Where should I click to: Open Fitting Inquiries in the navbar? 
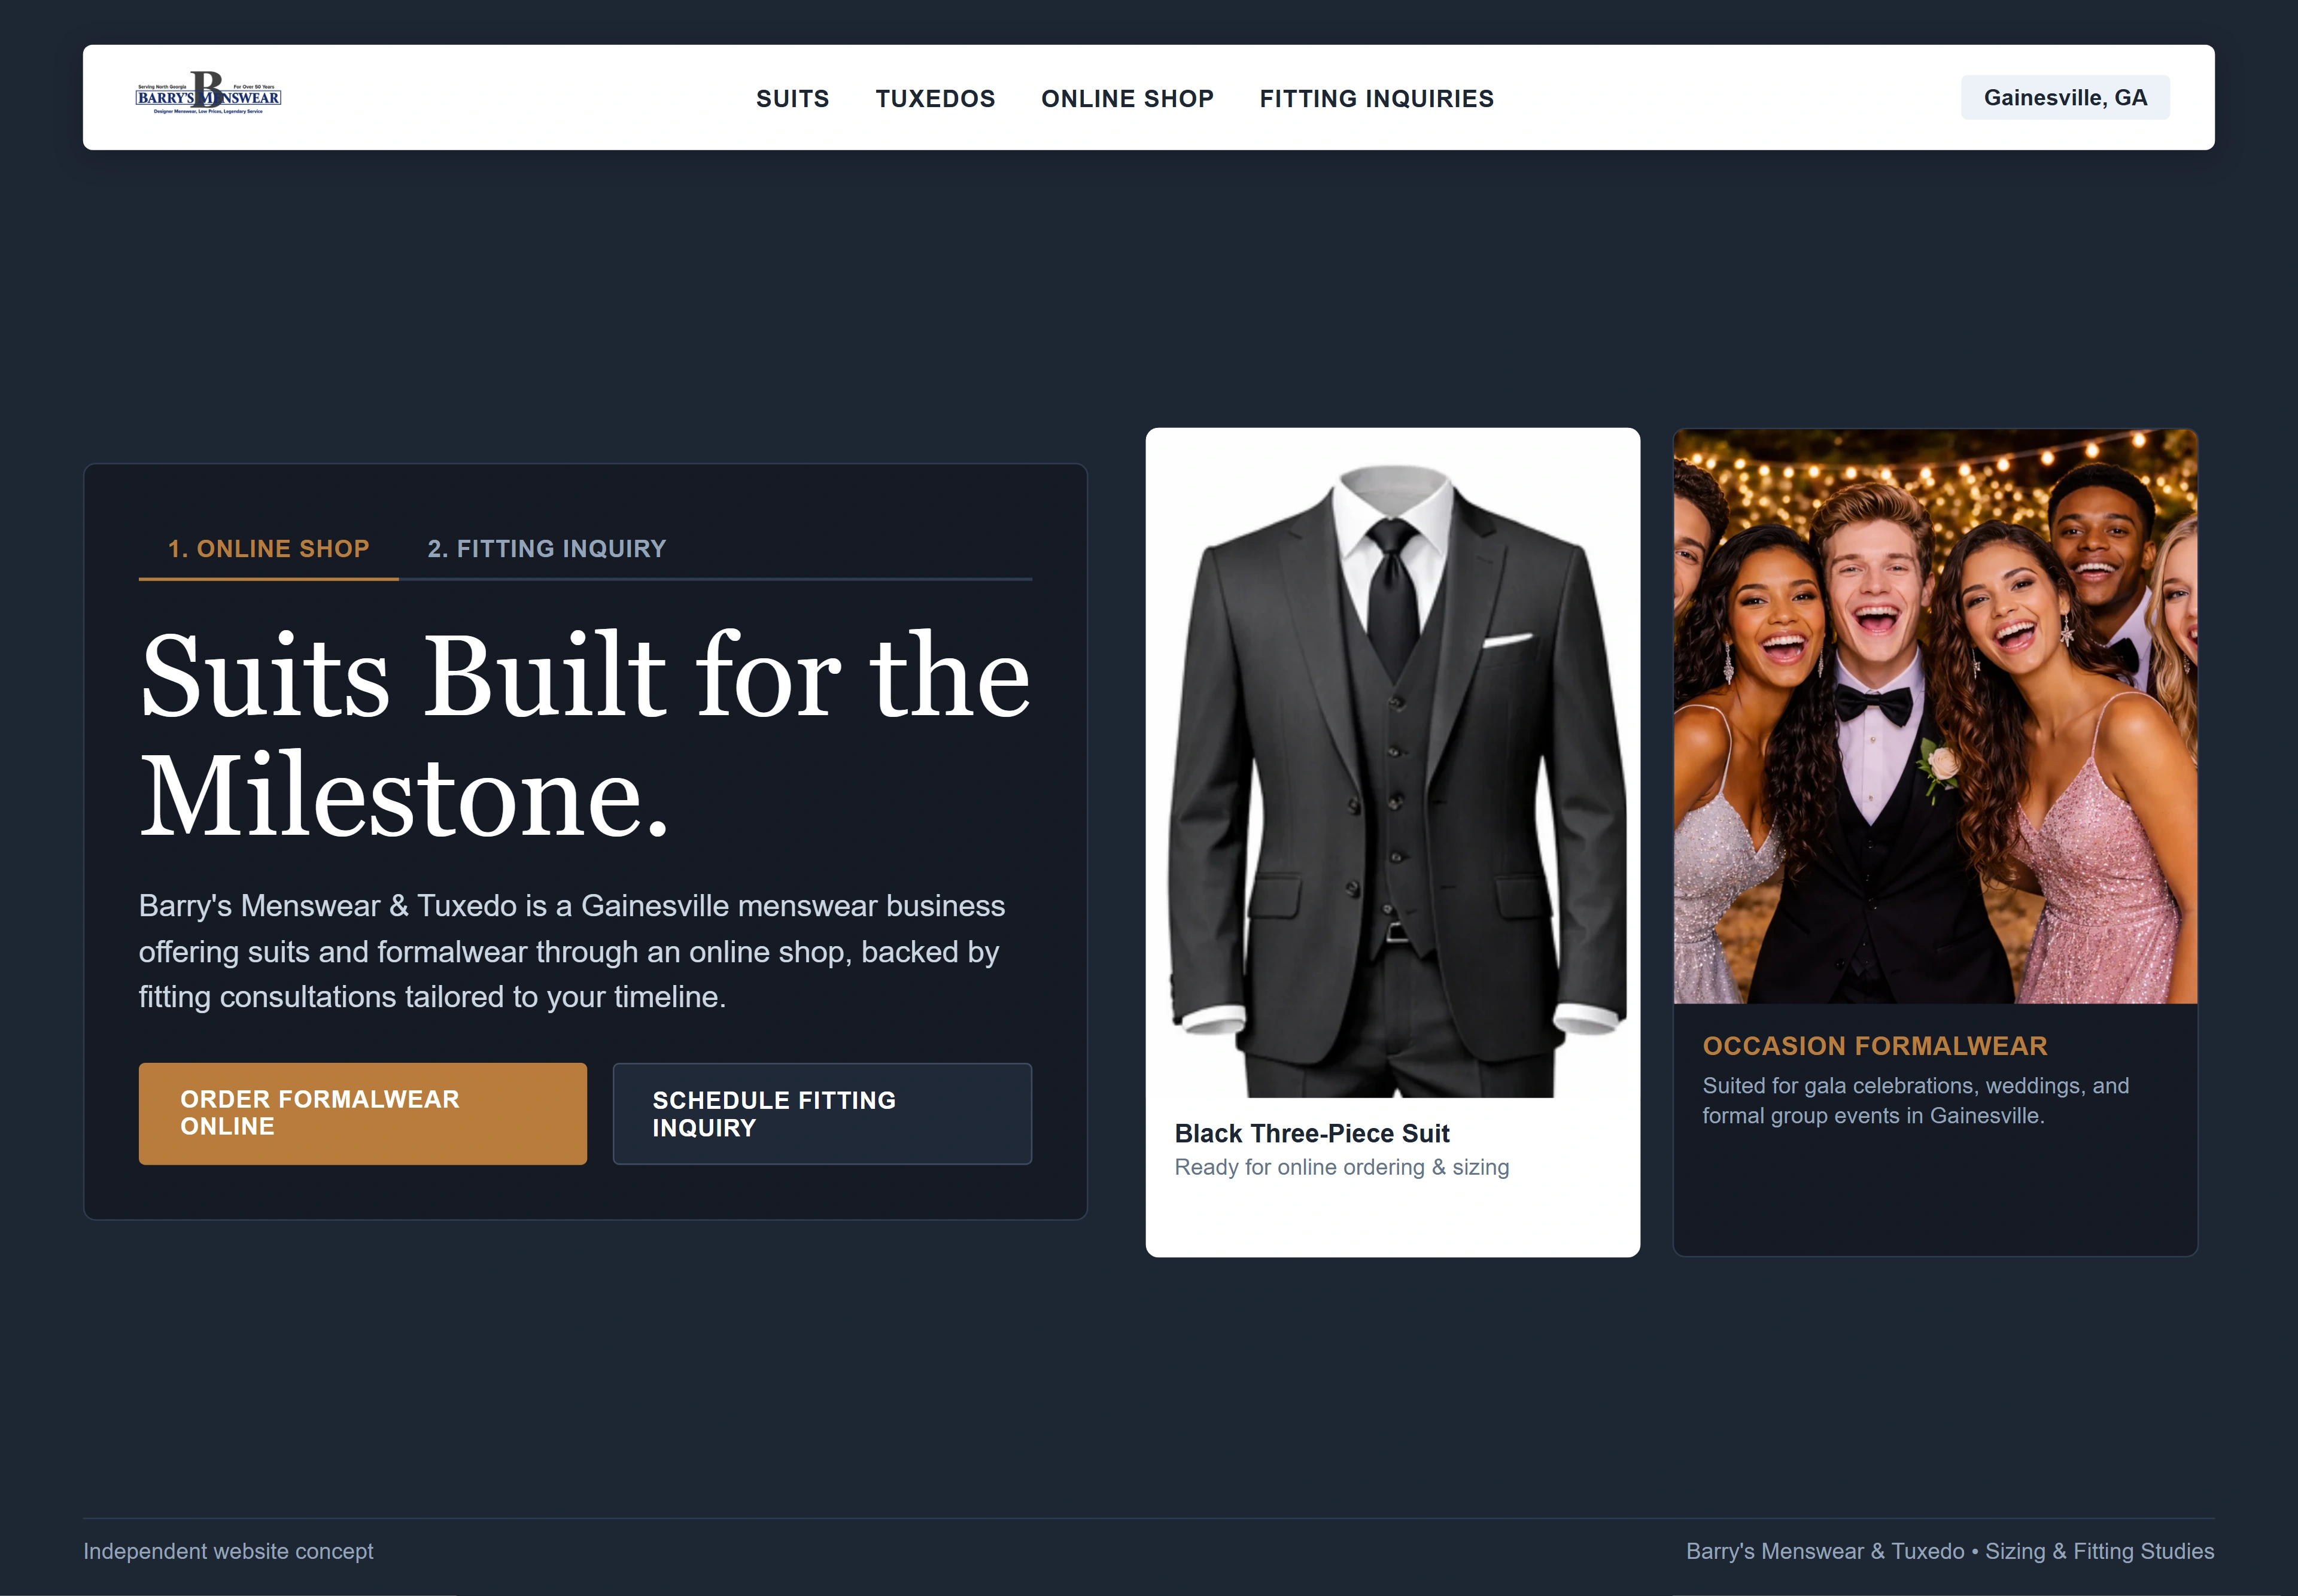tap(1376, 98)
